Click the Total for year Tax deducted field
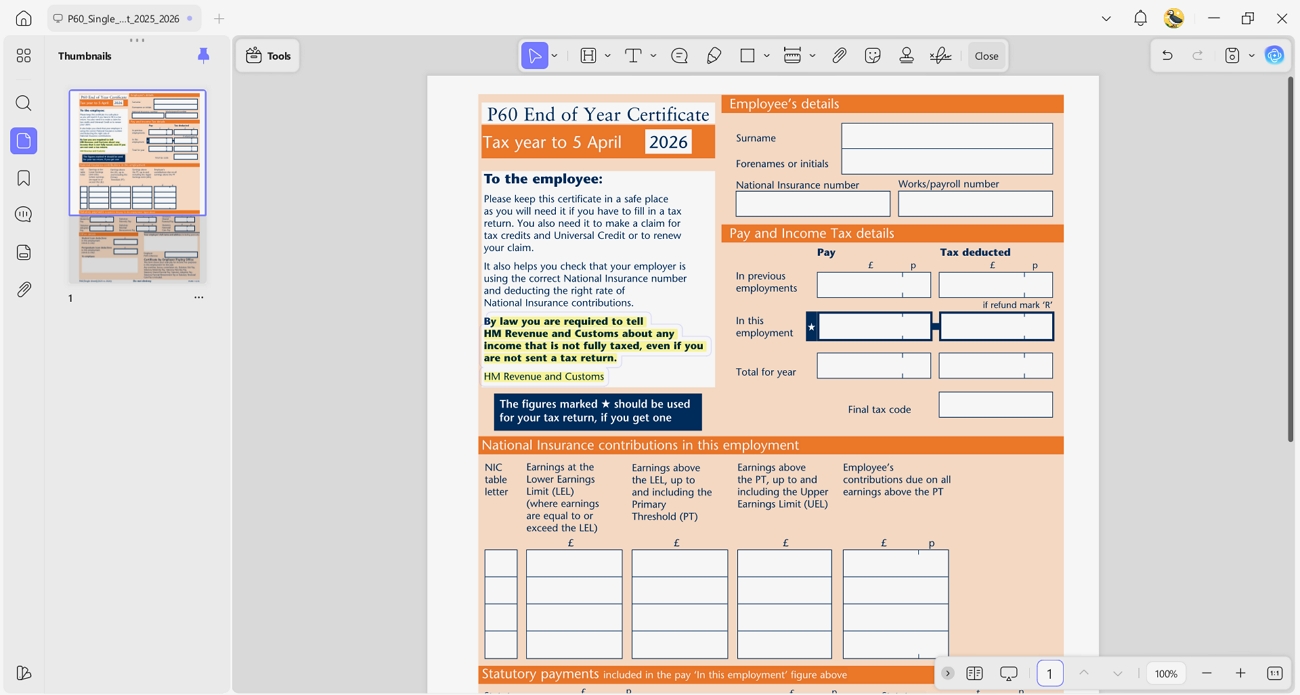The width and height of the screenshot is (1300, 695). click(996, 365)
